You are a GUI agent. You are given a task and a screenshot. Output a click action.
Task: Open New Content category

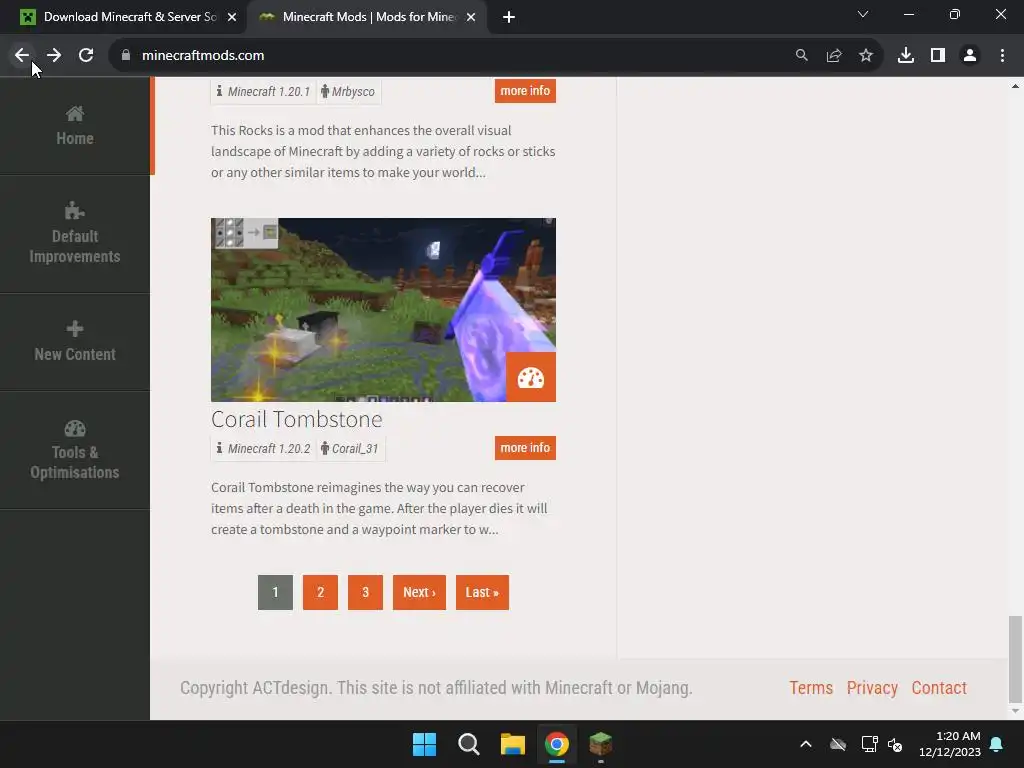tap(74, 342)
